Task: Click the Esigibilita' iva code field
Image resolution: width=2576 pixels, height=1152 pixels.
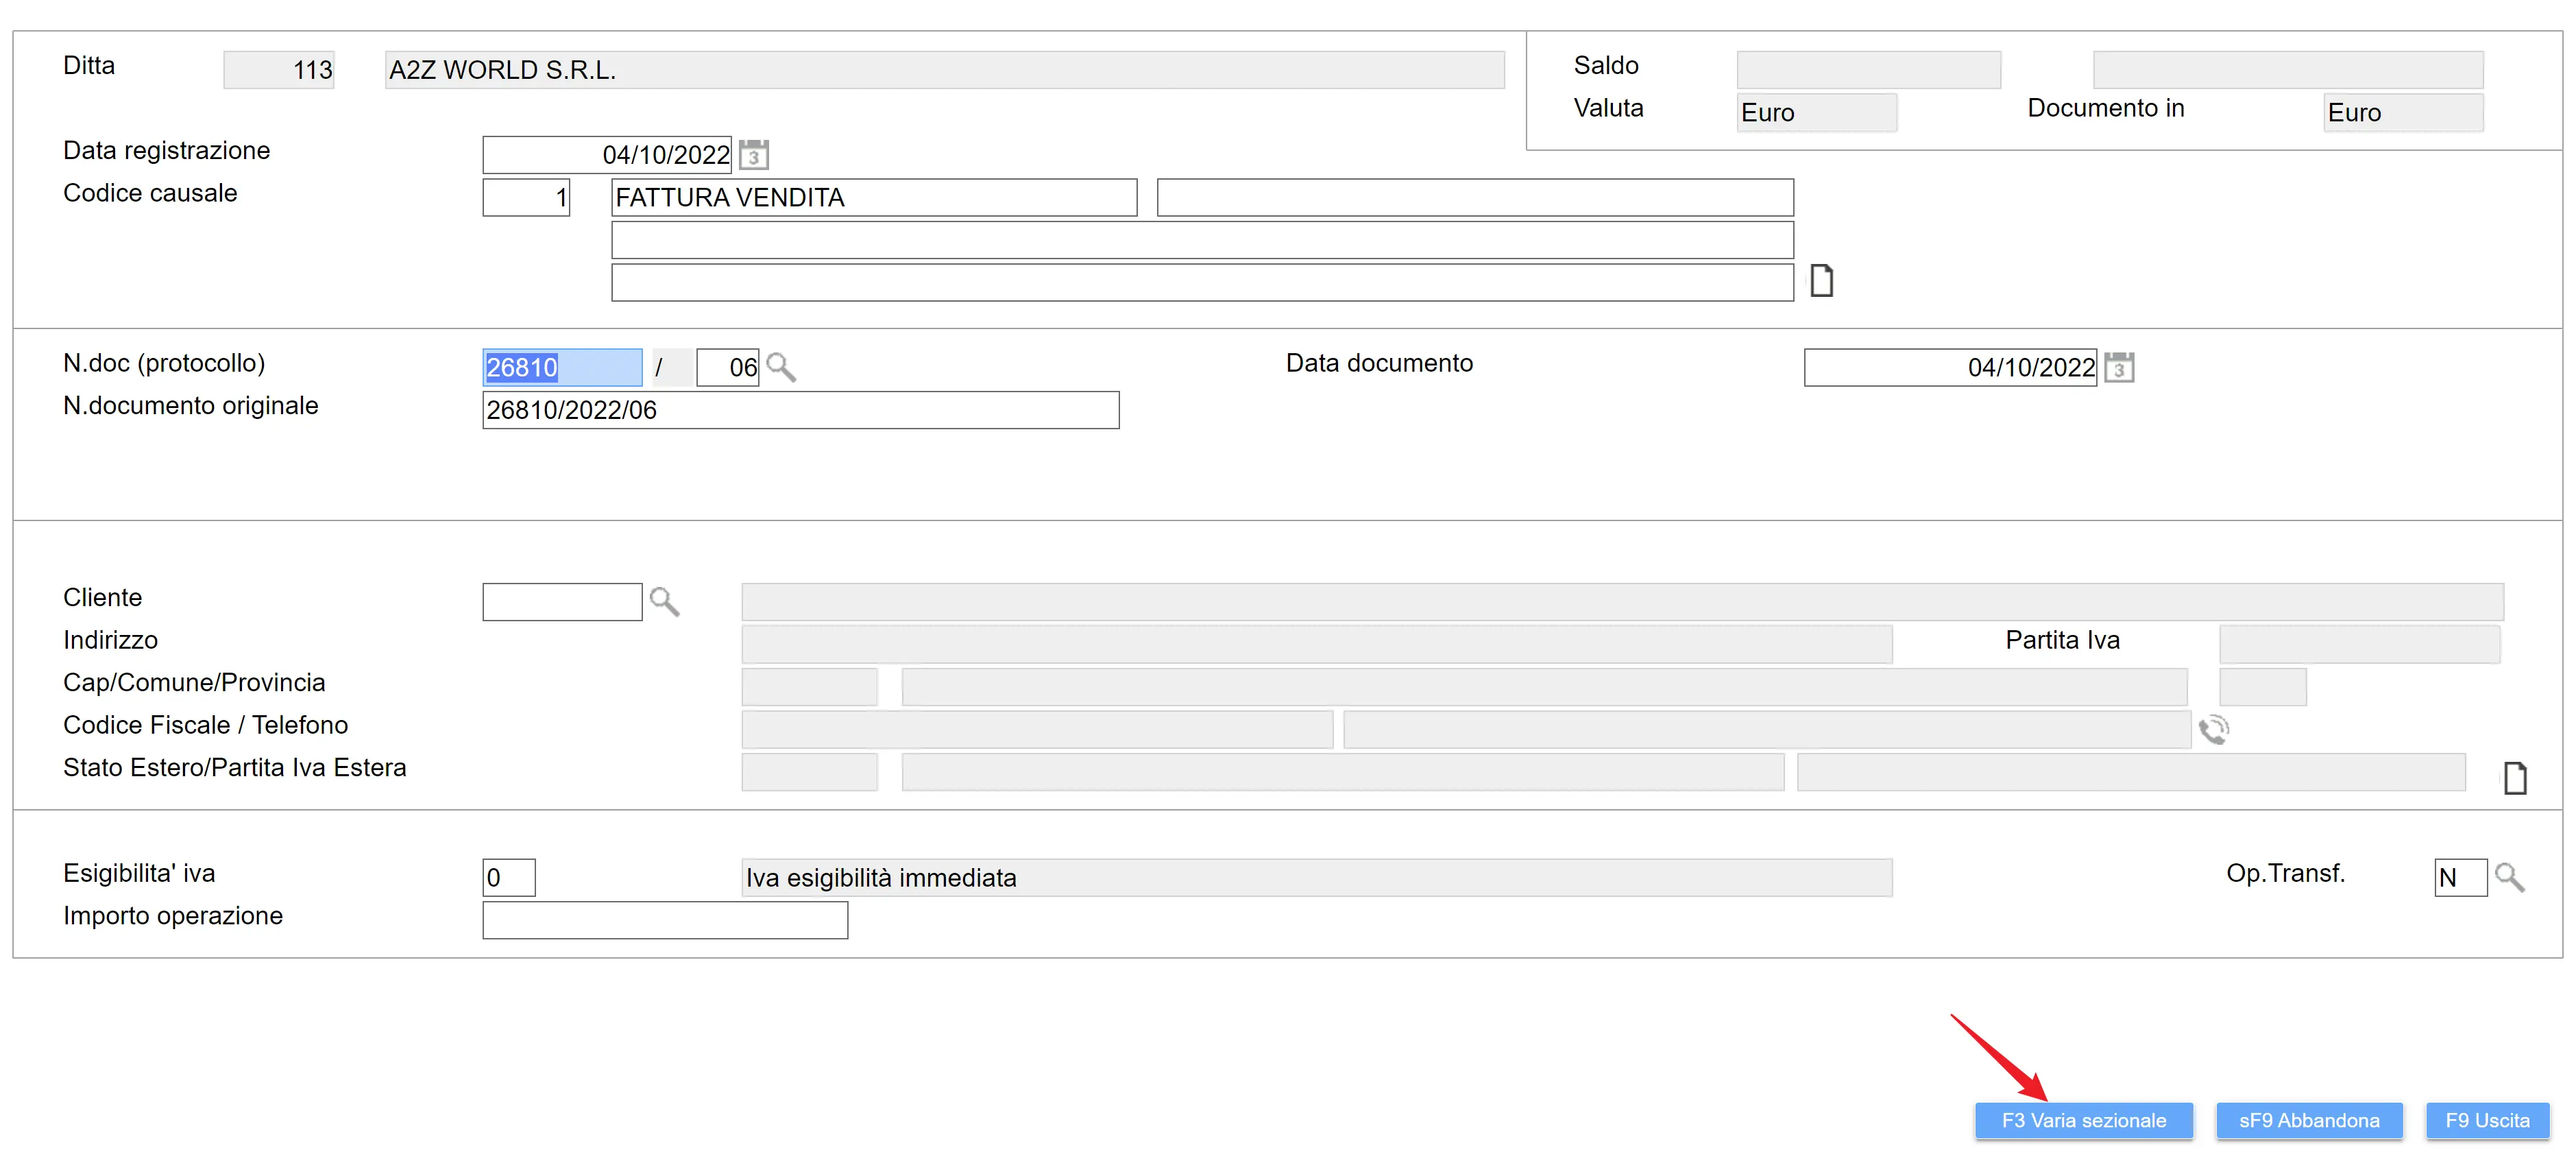Action: 508,877
